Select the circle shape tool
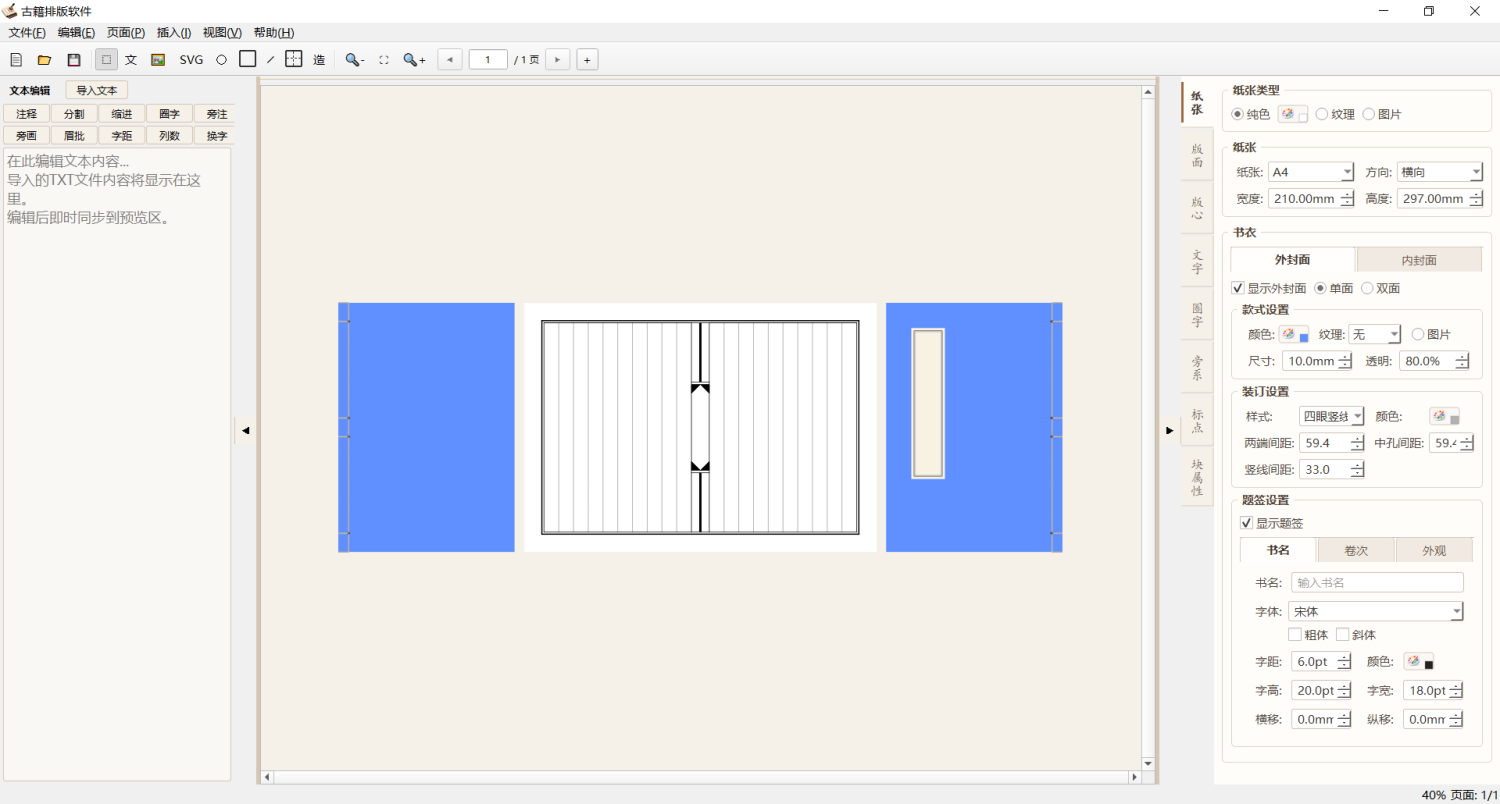 coord(221,60)
